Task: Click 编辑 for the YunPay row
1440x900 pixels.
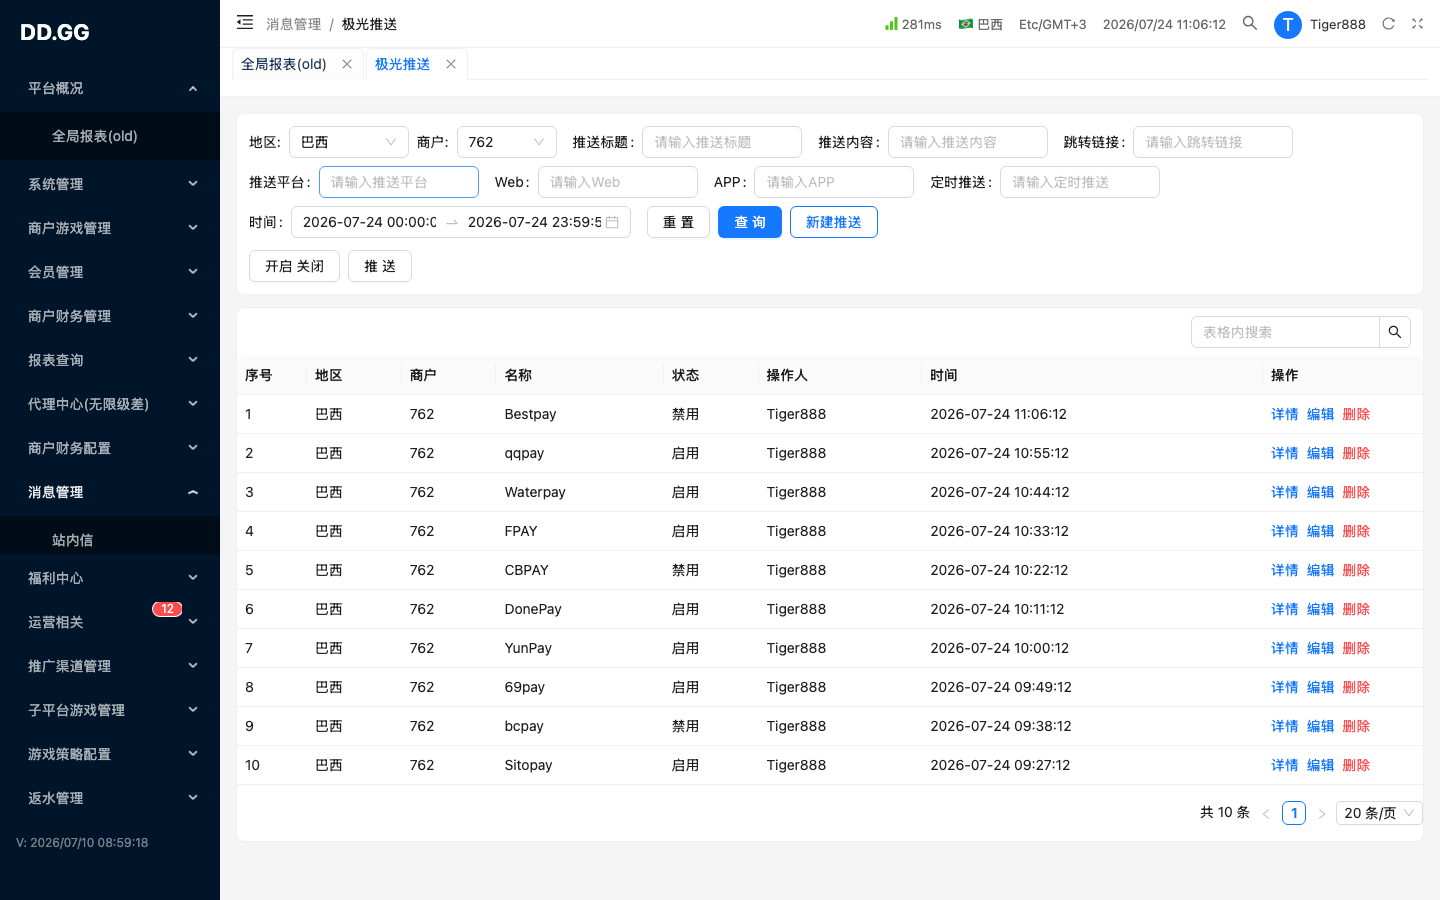Action: tap(1321, 648)
